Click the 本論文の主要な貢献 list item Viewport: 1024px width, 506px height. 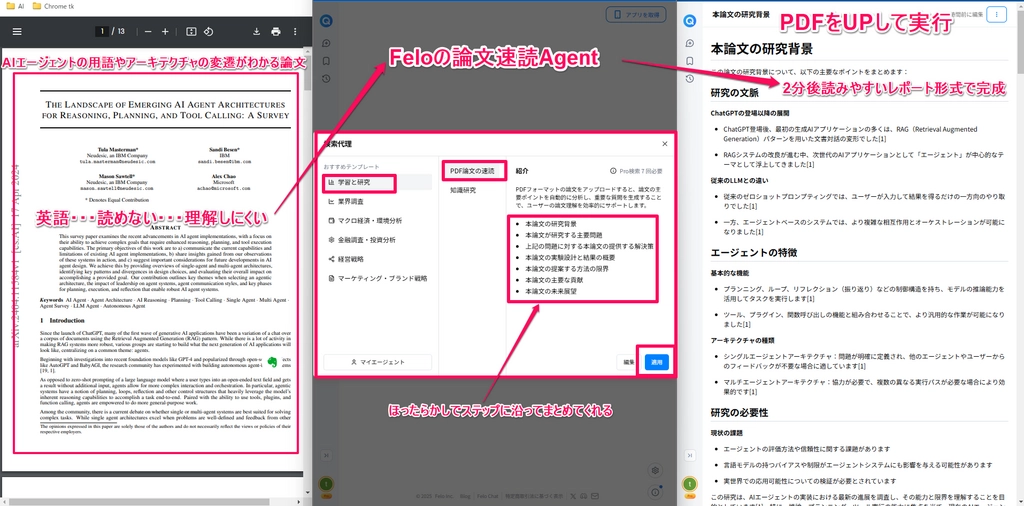556,279
